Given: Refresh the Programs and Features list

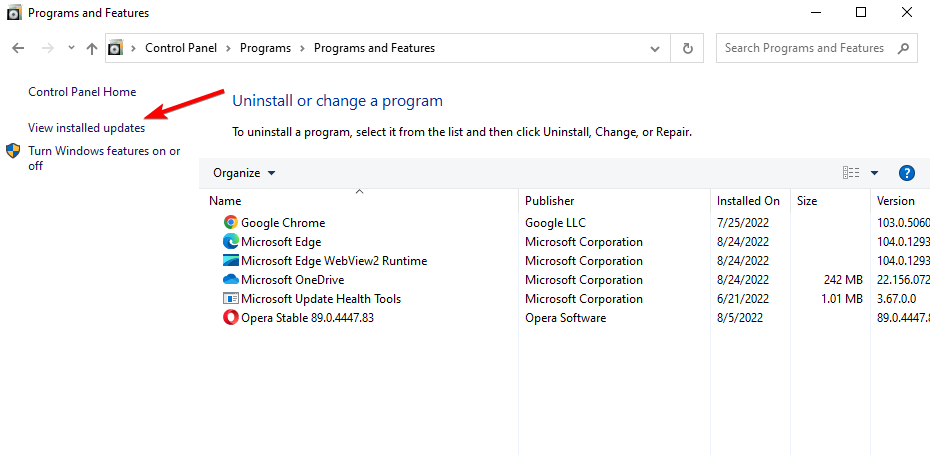Looking at the screenshot, I should 687,48.
